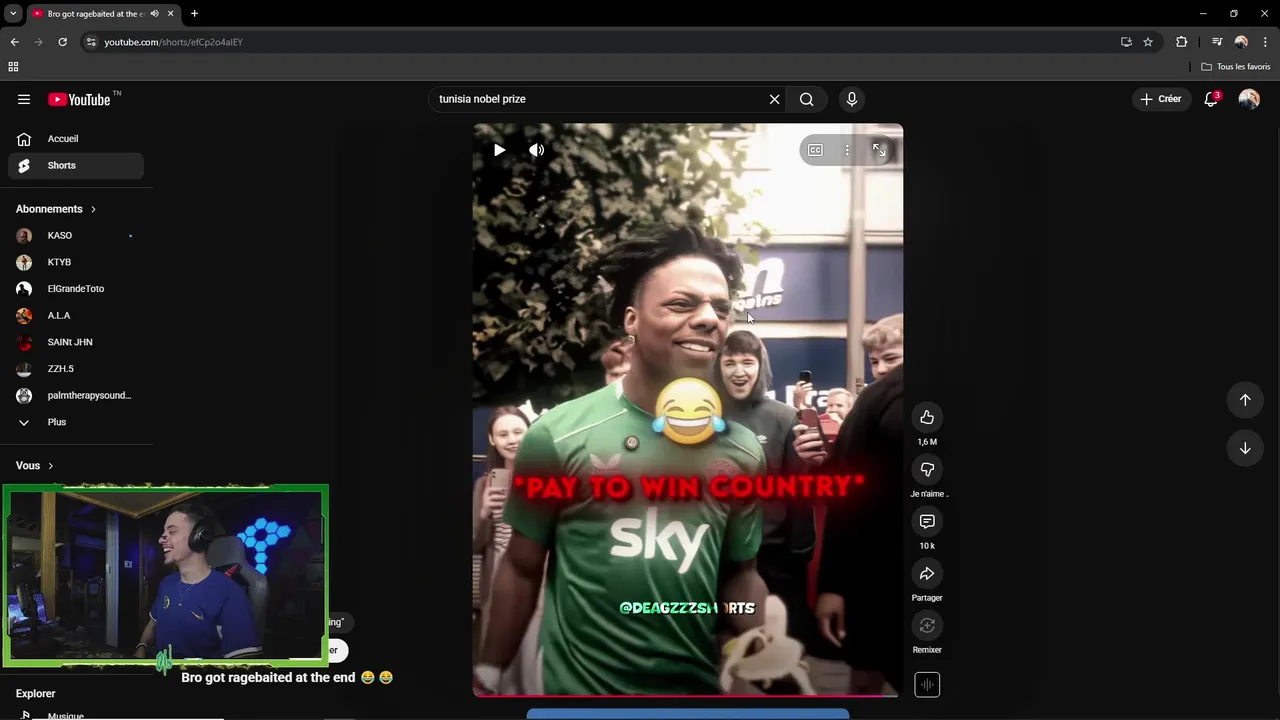The height and width of the screenshot is (720, 1280).
Task: Click the Short's red progress bar
Action: pos(688,695)
